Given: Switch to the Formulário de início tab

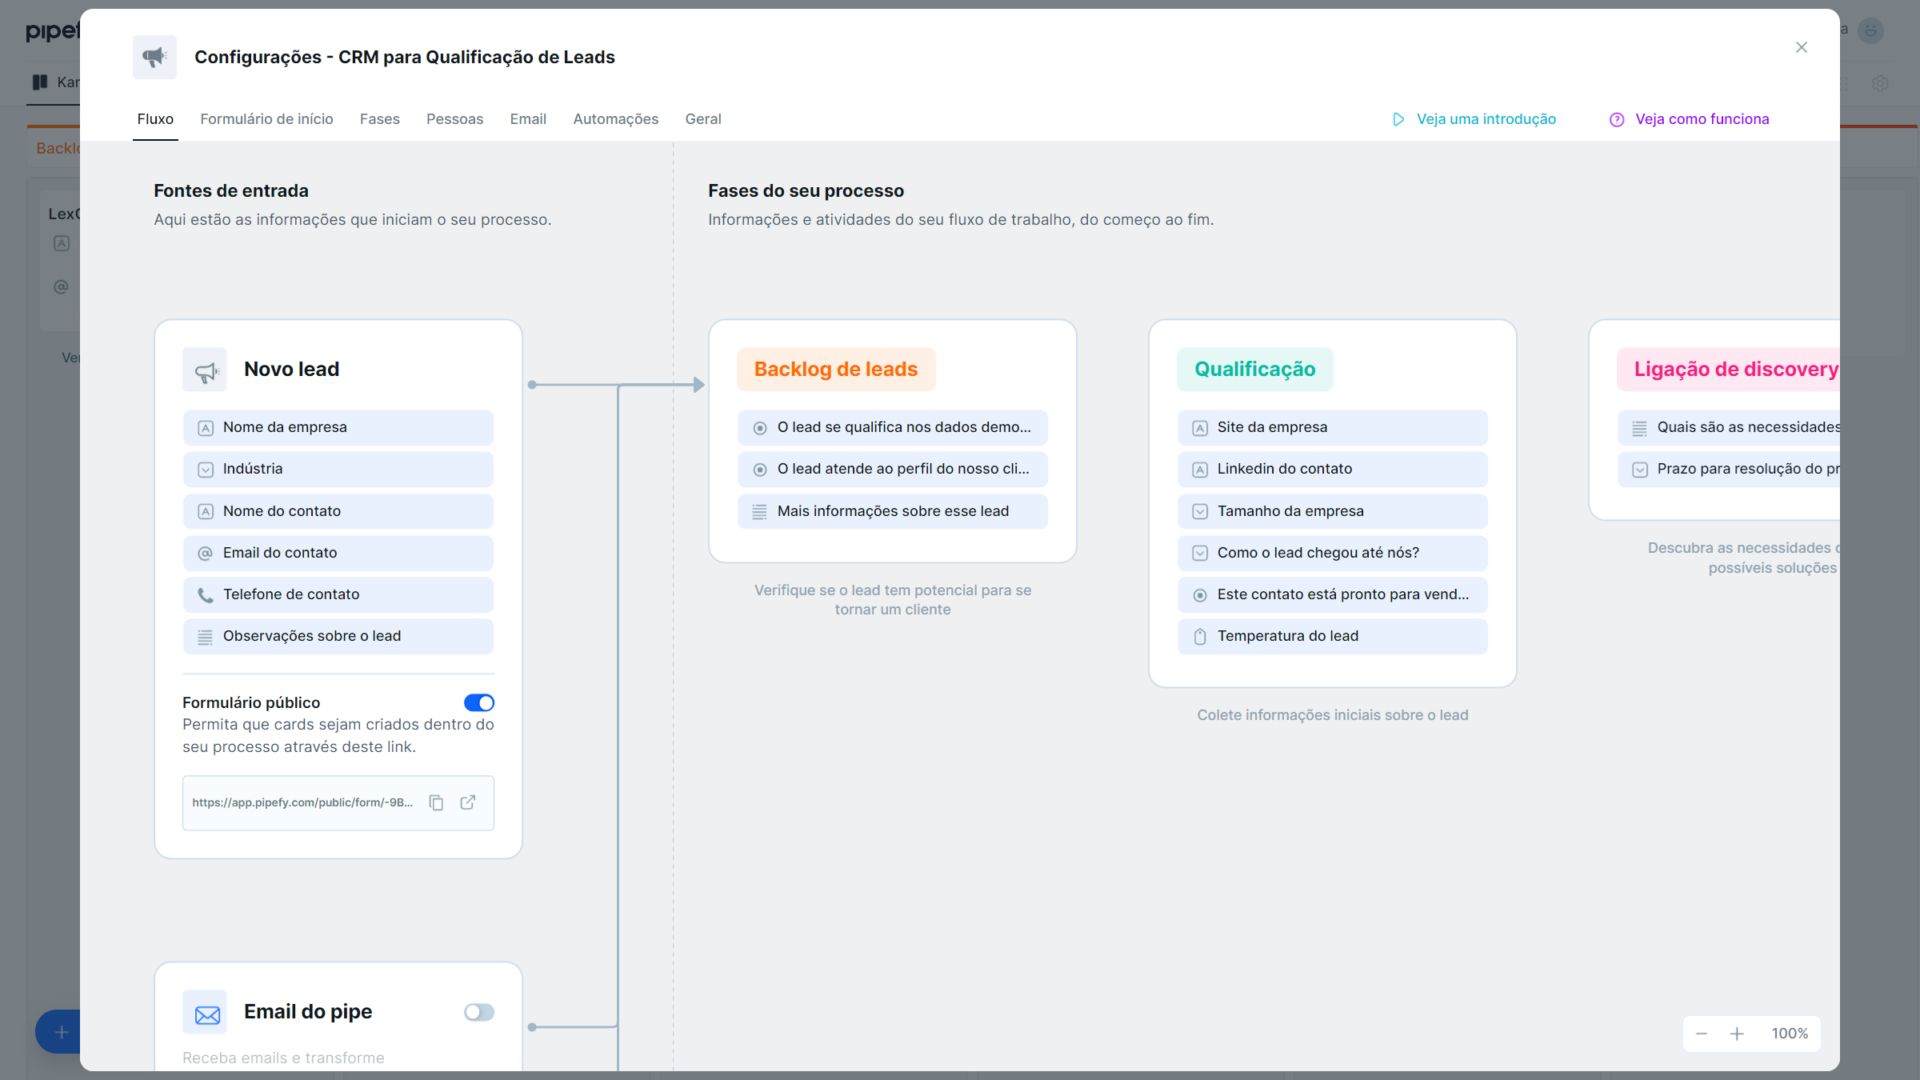Looking at the screenshot, I should pyautogui.click(x=266, y=119).
